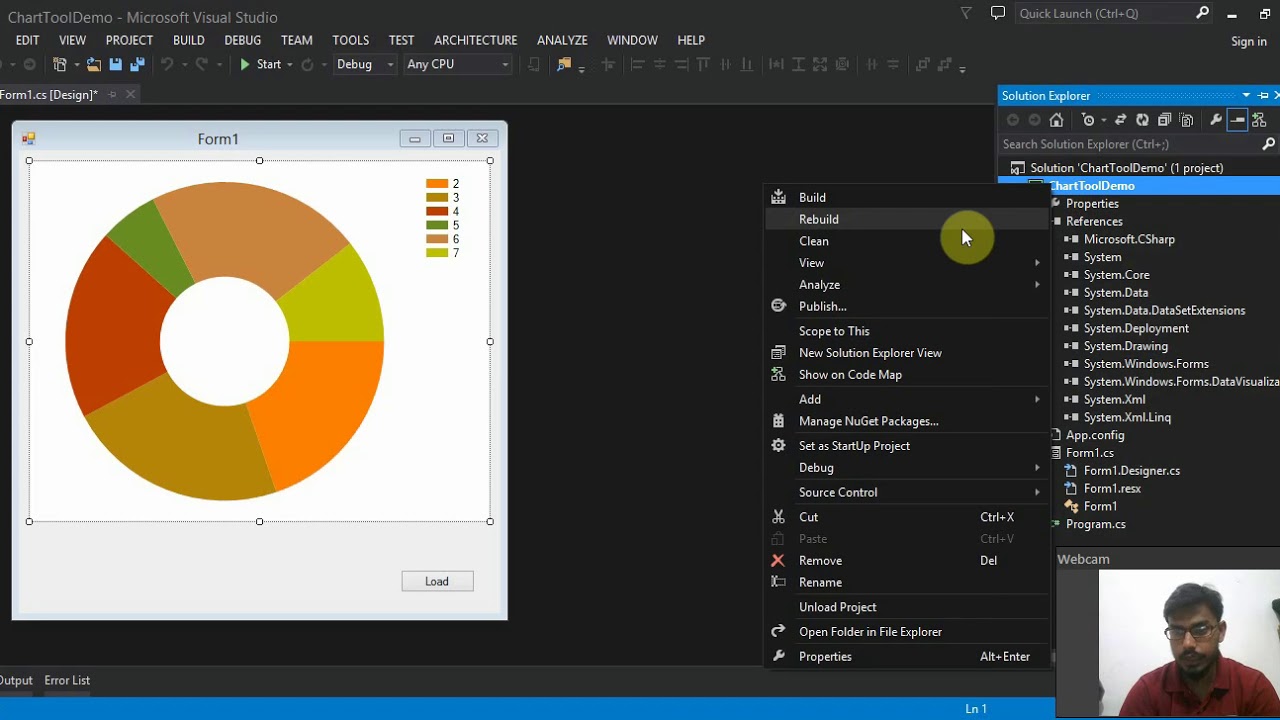Choose Clean from the context menu
Image resolution: width=1280 pixels, height=720 pixels.
click(x=907, y=241)
